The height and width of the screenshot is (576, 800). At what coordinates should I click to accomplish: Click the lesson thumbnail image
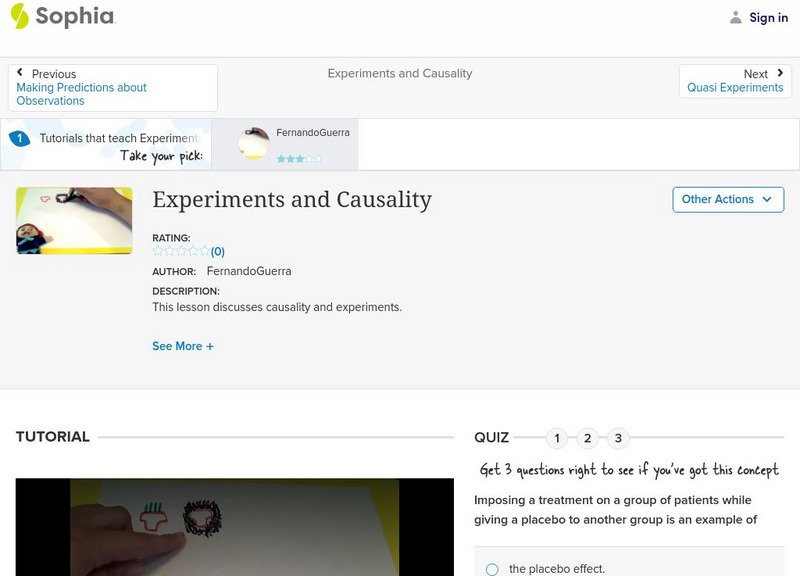[74, 221]
